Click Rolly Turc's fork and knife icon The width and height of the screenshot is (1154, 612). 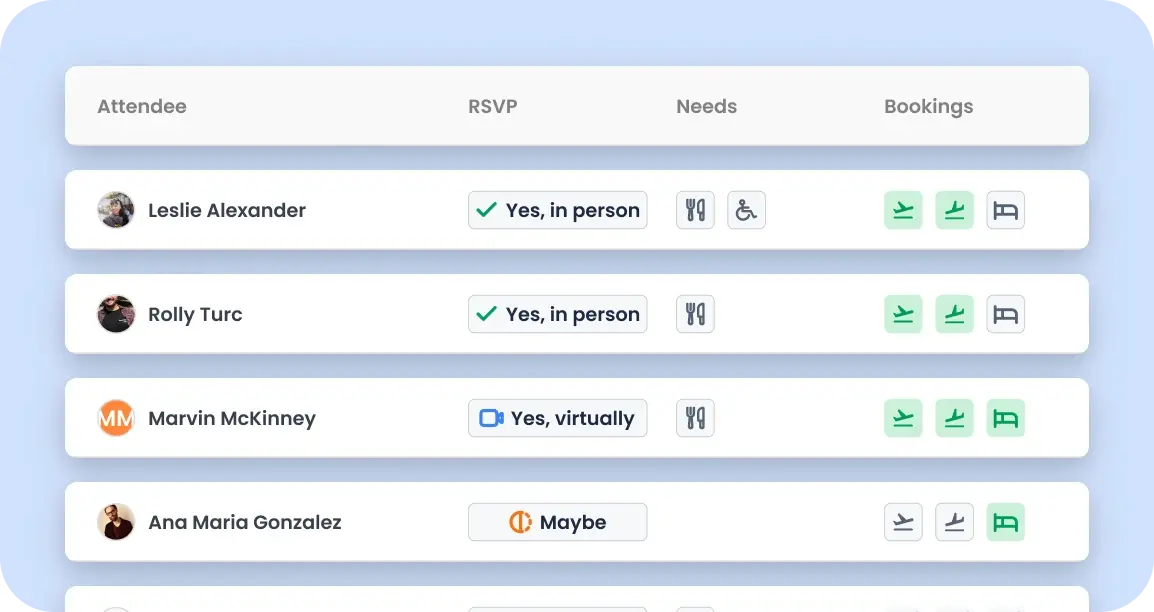695,314
